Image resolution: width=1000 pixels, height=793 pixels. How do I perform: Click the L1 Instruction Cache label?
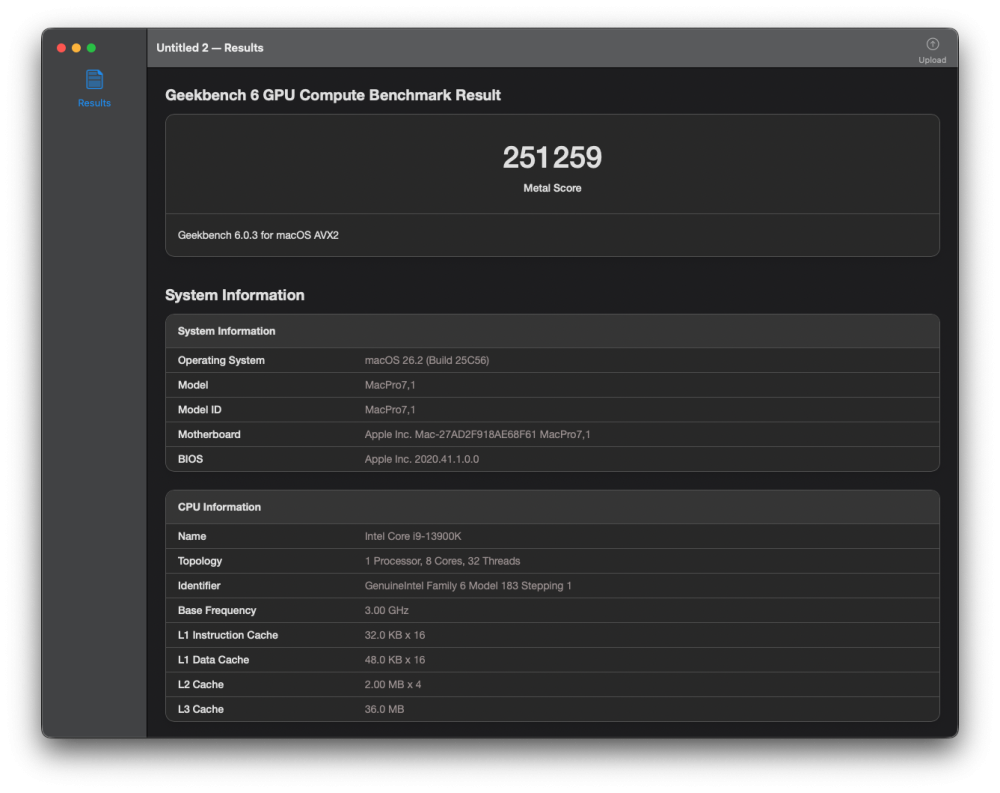coord(228,635)
